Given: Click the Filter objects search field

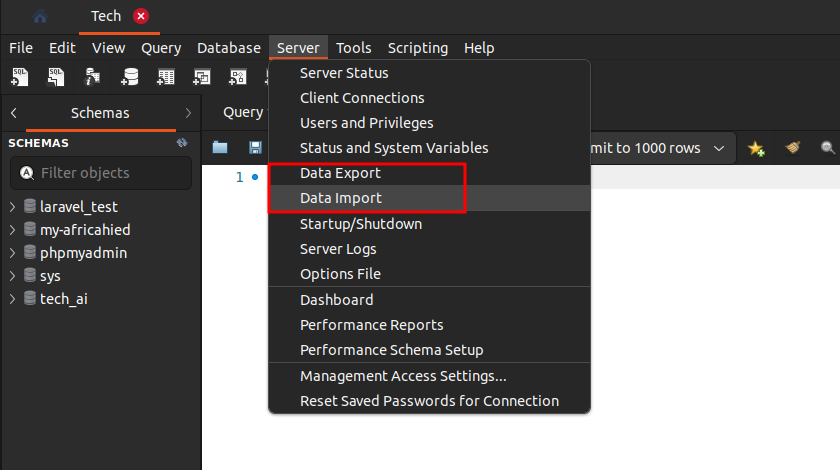Looking at the screenshot, I should [101, 173].
